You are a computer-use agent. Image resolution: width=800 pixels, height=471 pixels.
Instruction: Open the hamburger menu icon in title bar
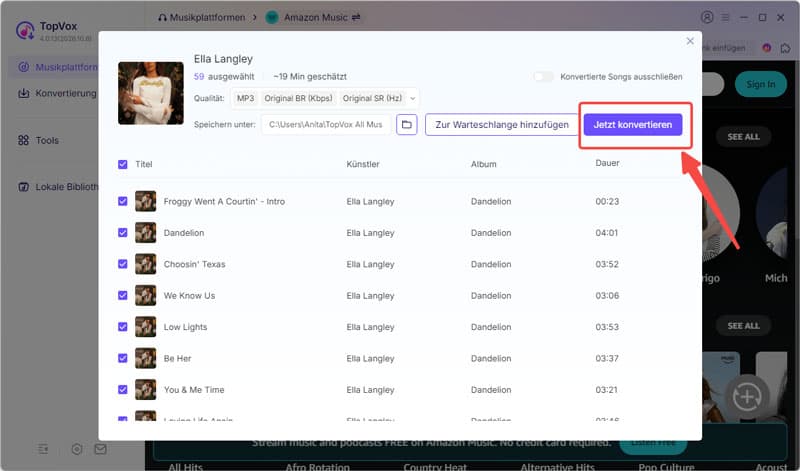click(x=725, y=17)
